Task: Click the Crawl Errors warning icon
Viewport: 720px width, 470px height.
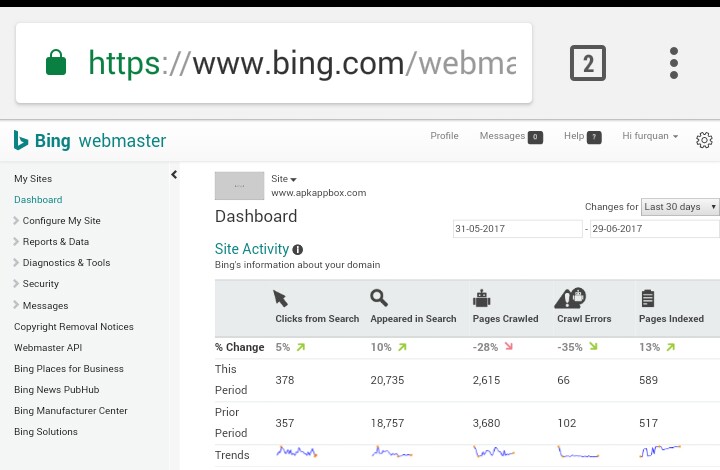Action: [x=570, y=298]
